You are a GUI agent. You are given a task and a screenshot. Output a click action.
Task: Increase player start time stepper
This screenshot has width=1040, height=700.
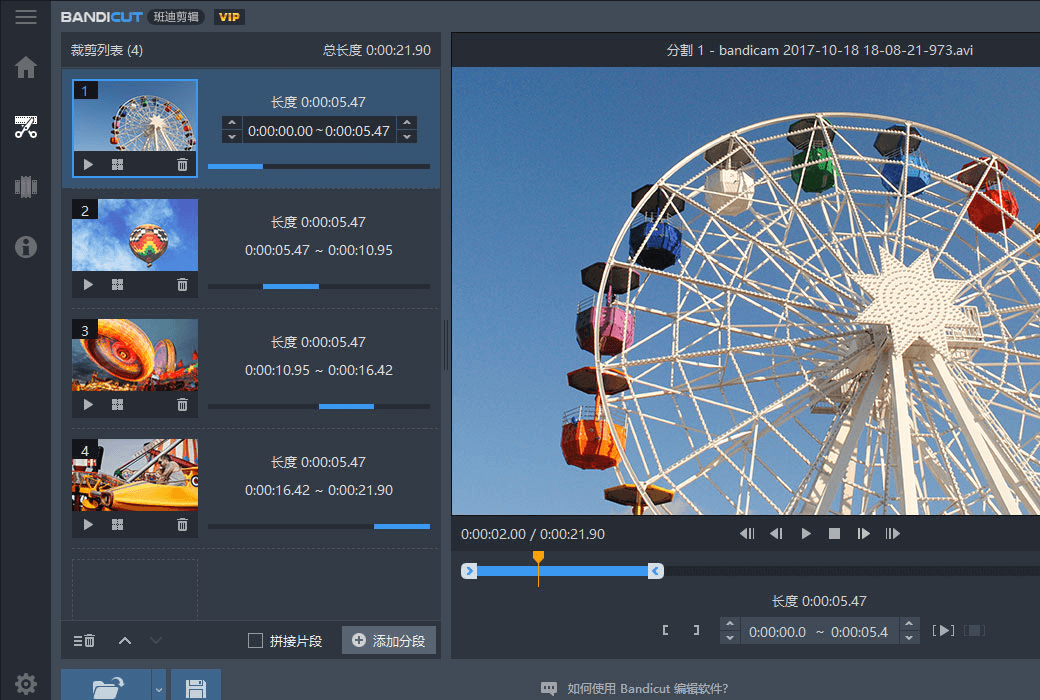point(730,624)
